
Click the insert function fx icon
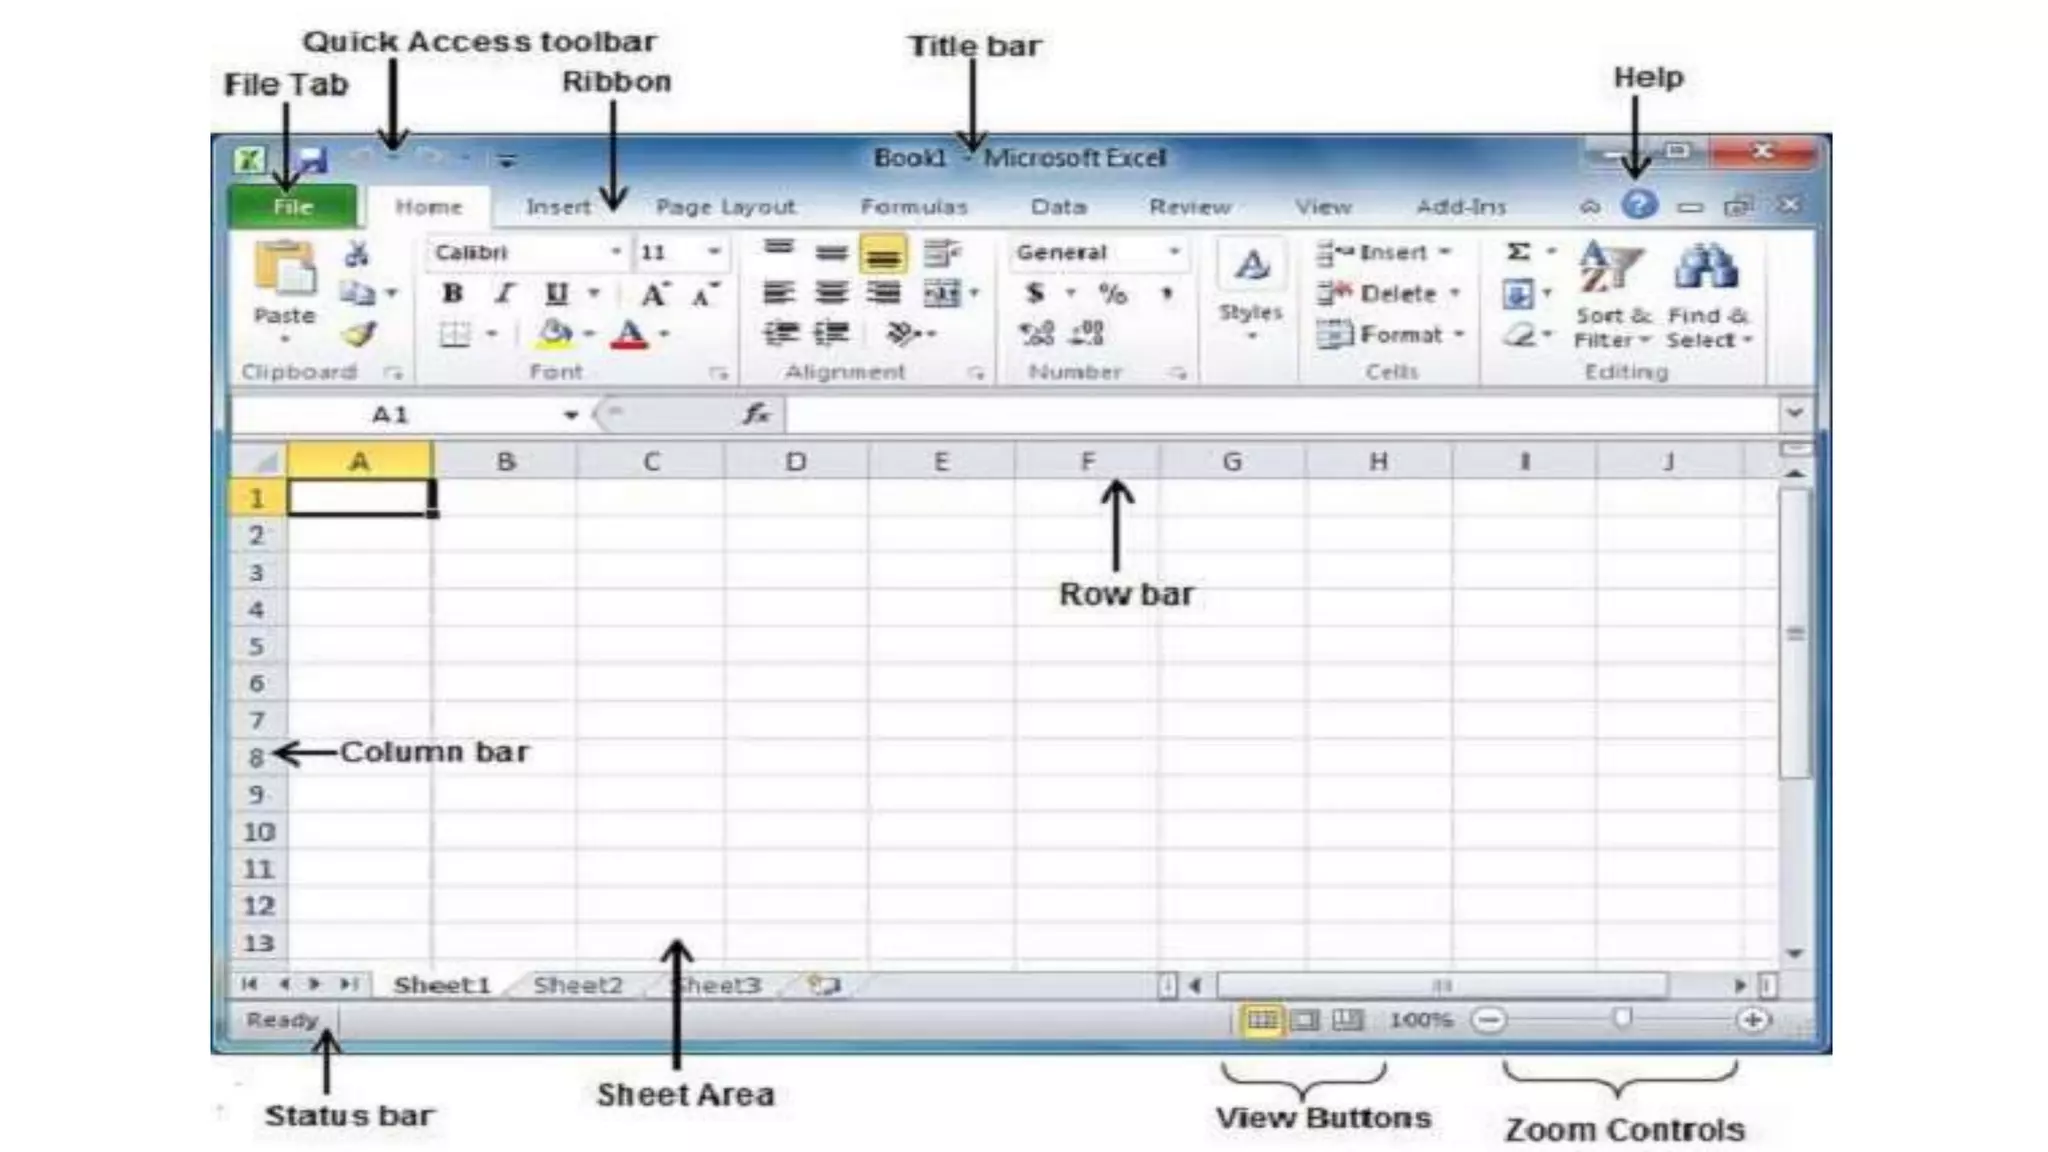[756, 414]
